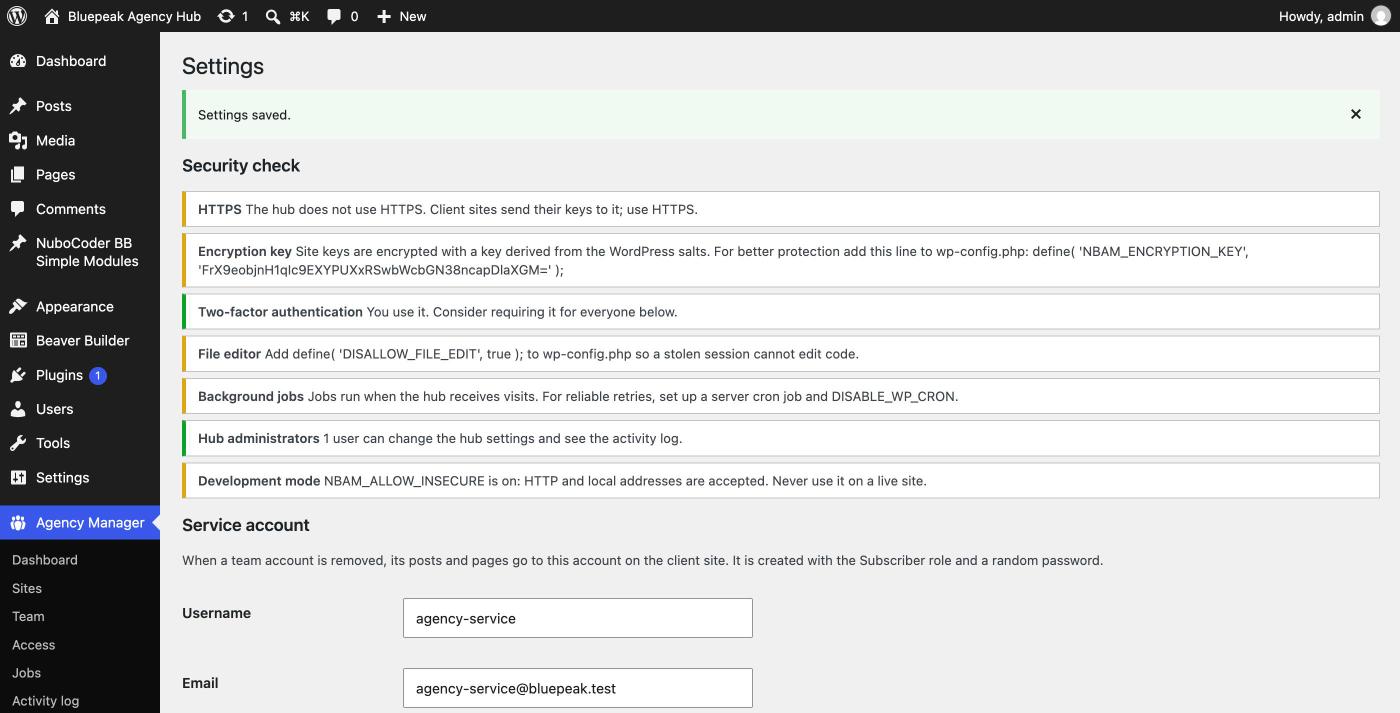The image size is (1400, 713).
Task: Click the Tools wrench icon
Action: tap(18, 443)
